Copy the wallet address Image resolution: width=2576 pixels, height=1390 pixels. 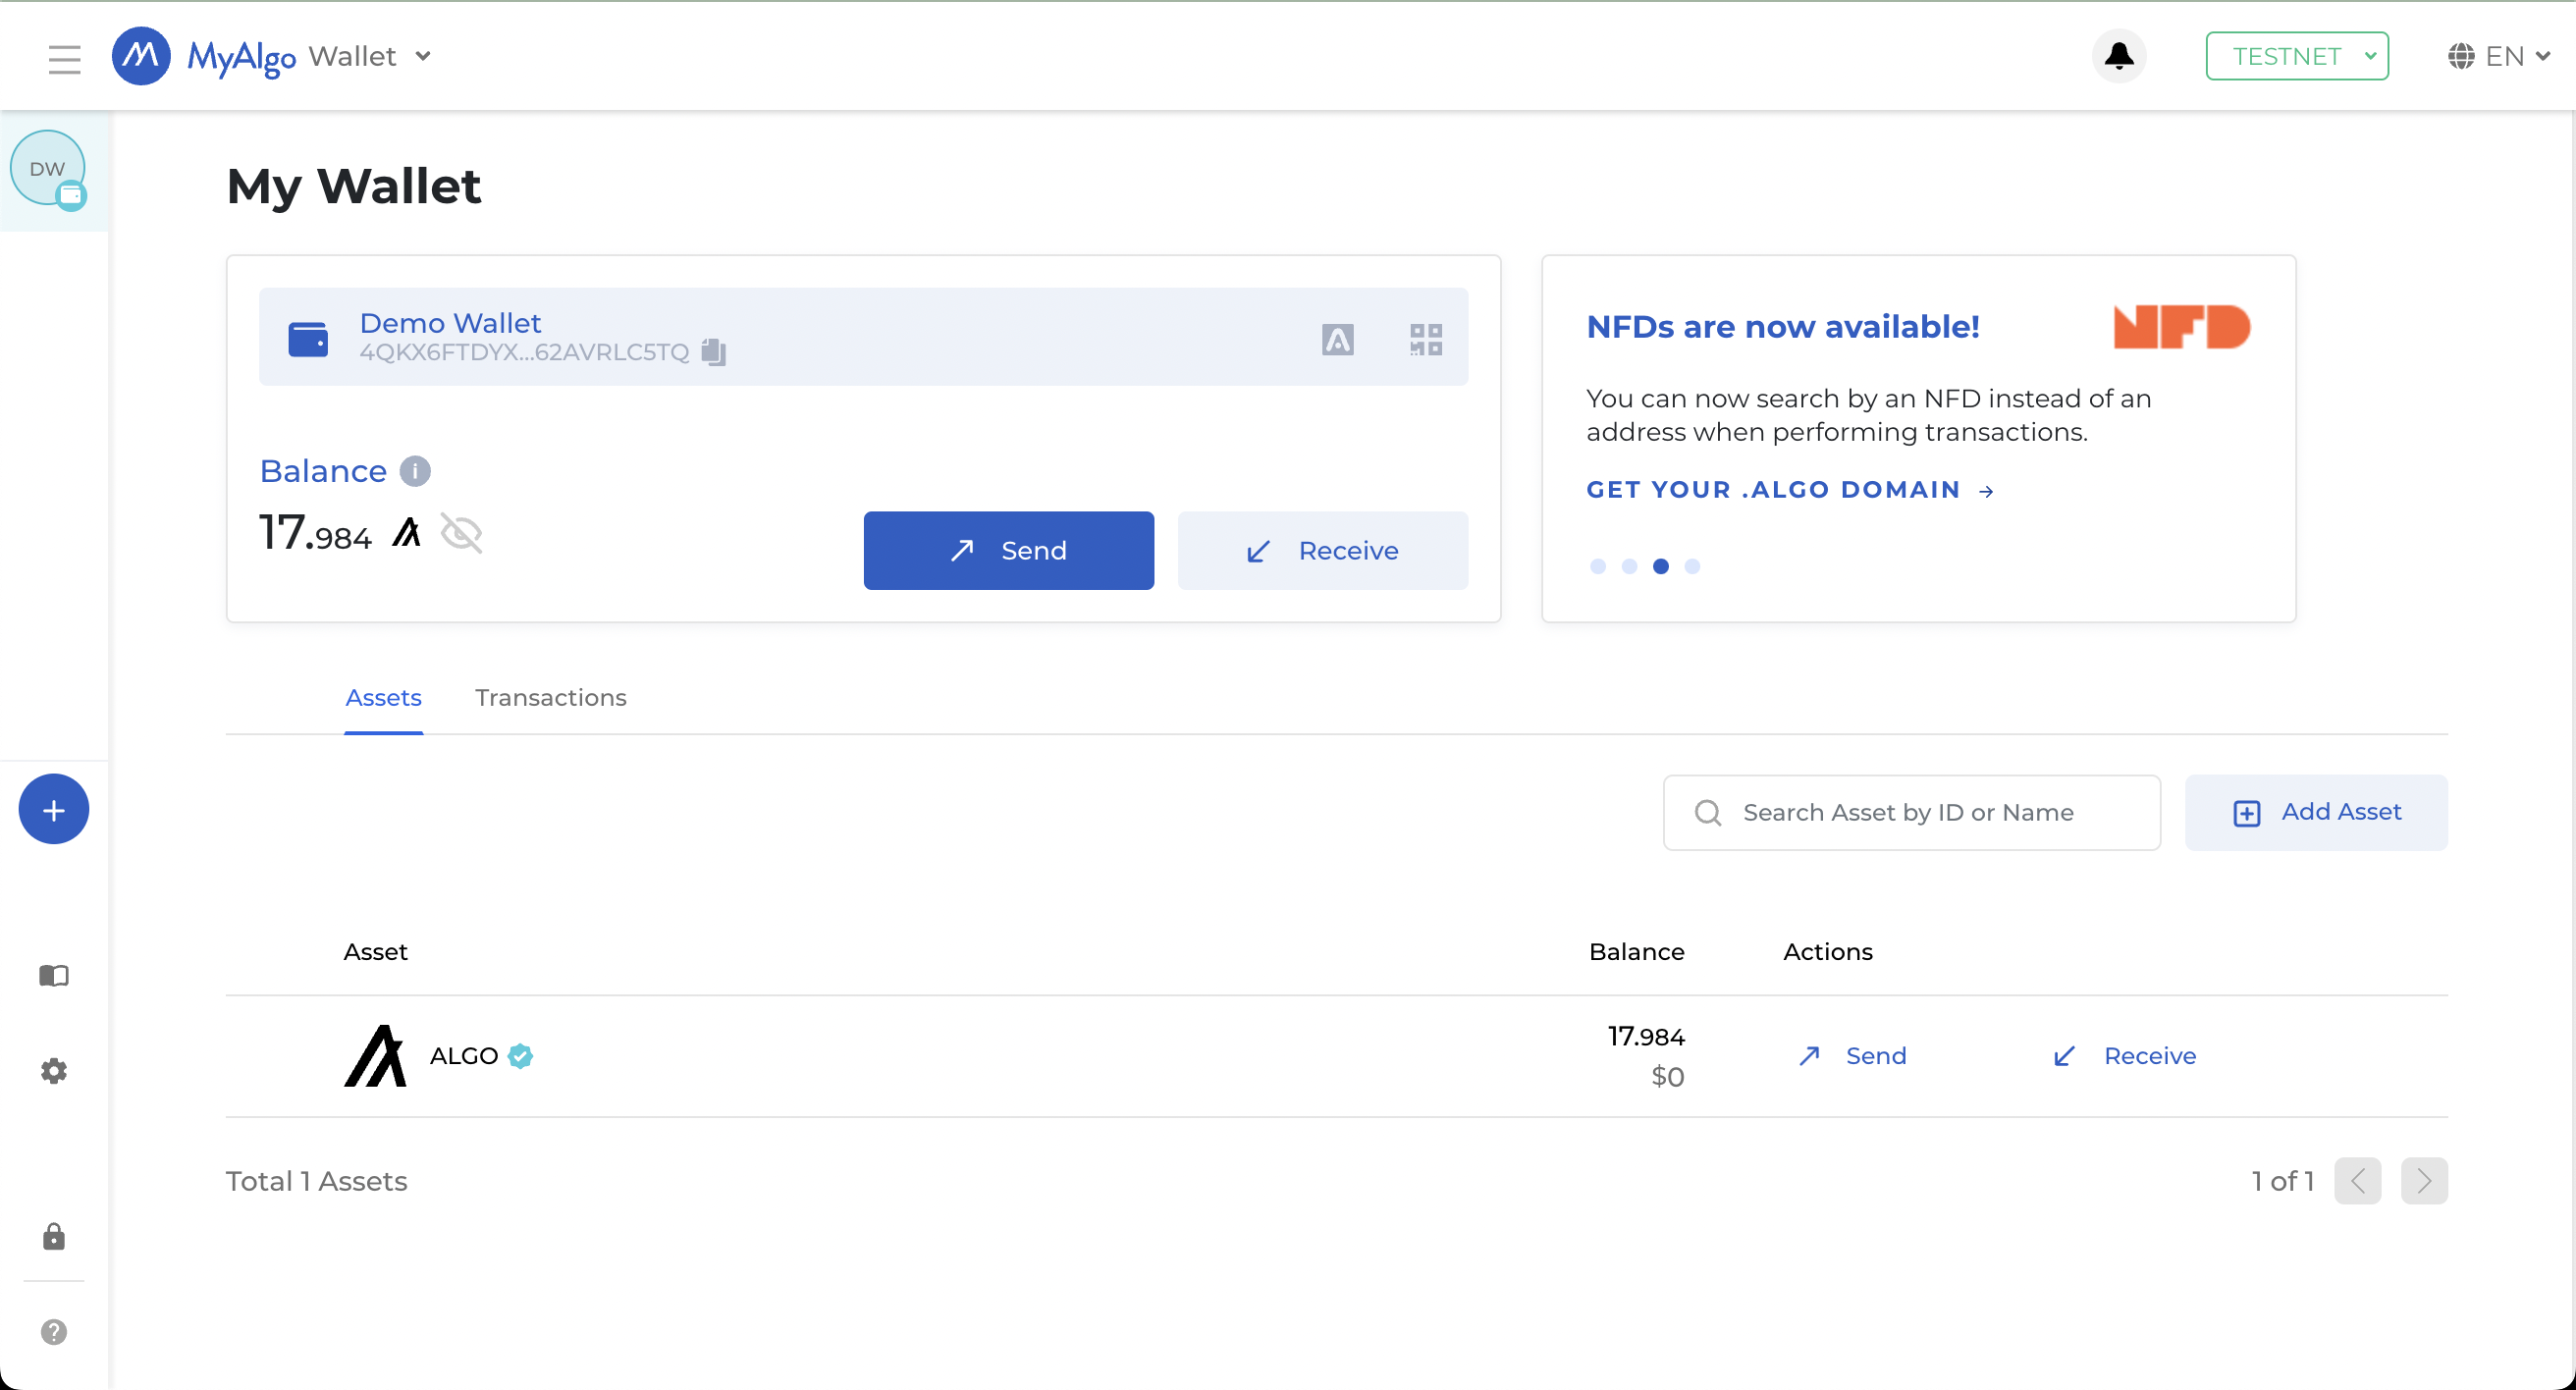pos(713,352)
